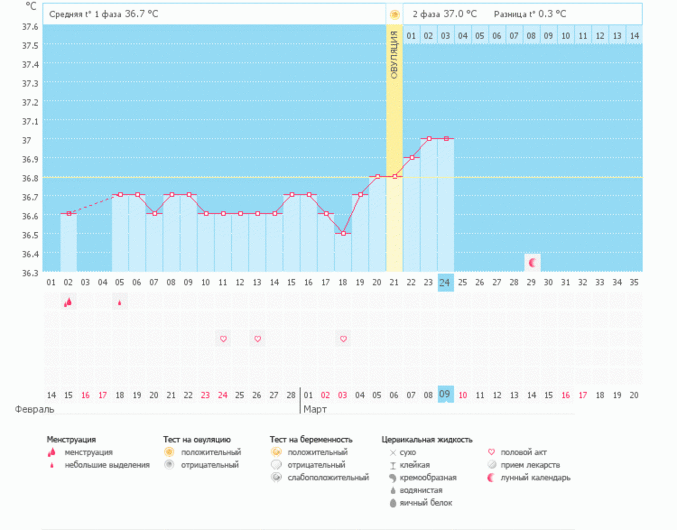Click the lowest temperature point on day 18
The width and height of the screenshot is (677, 530).
343,233
